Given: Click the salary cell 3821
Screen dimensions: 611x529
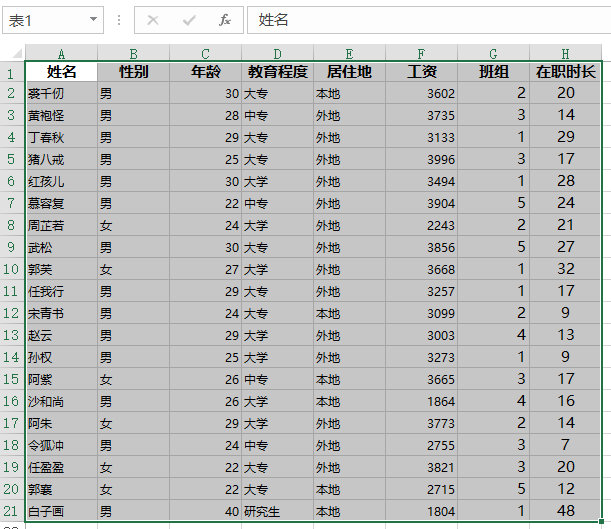Looking at the screenshot, I should click(421, 467).
